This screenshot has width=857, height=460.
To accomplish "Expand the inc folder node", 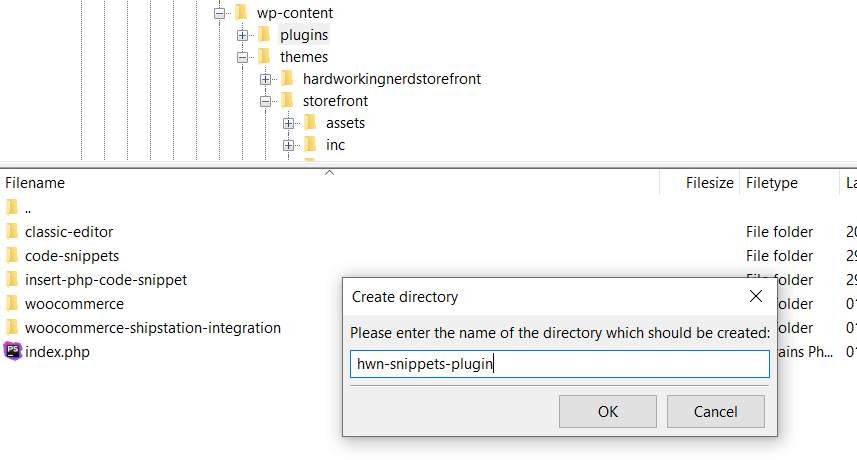I will tap(288, 145).
